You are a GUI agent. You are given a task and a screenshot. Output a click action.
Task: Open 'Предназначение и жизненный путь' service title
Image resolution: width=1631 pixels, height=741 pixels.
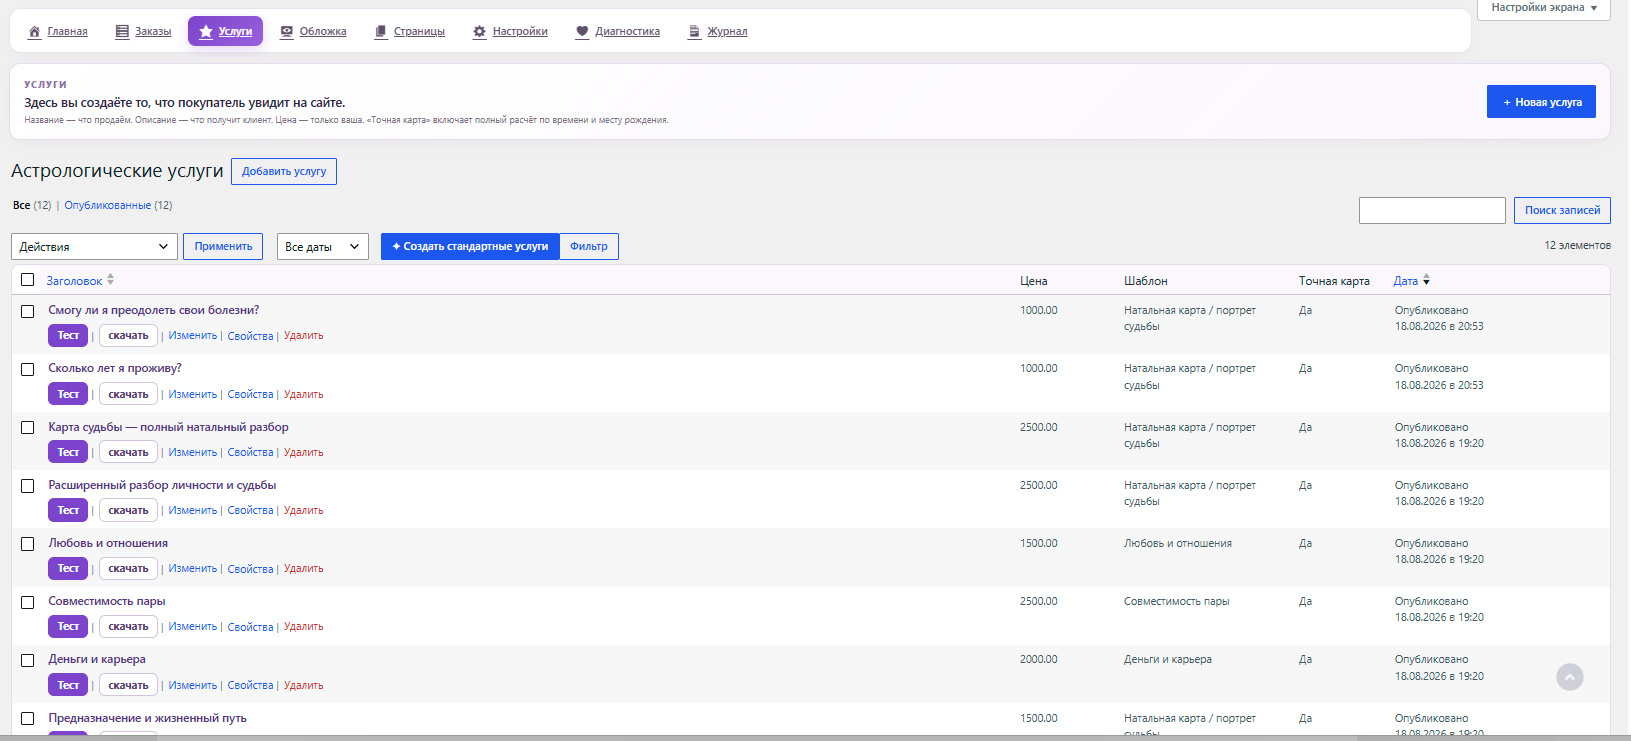tap(147, 719)
